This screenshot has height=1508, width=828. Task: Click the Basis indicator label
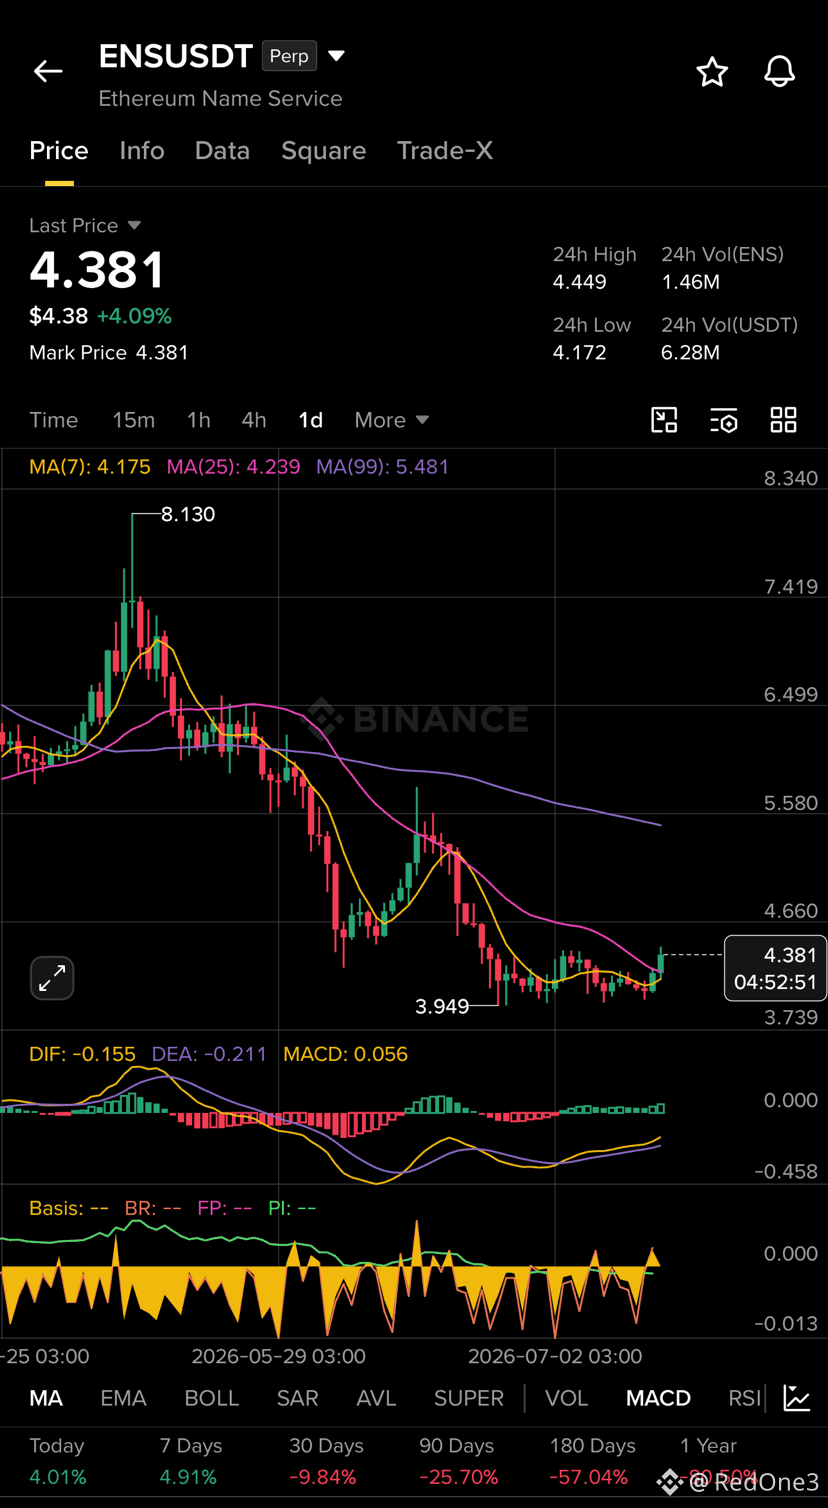coord(69,1208)
